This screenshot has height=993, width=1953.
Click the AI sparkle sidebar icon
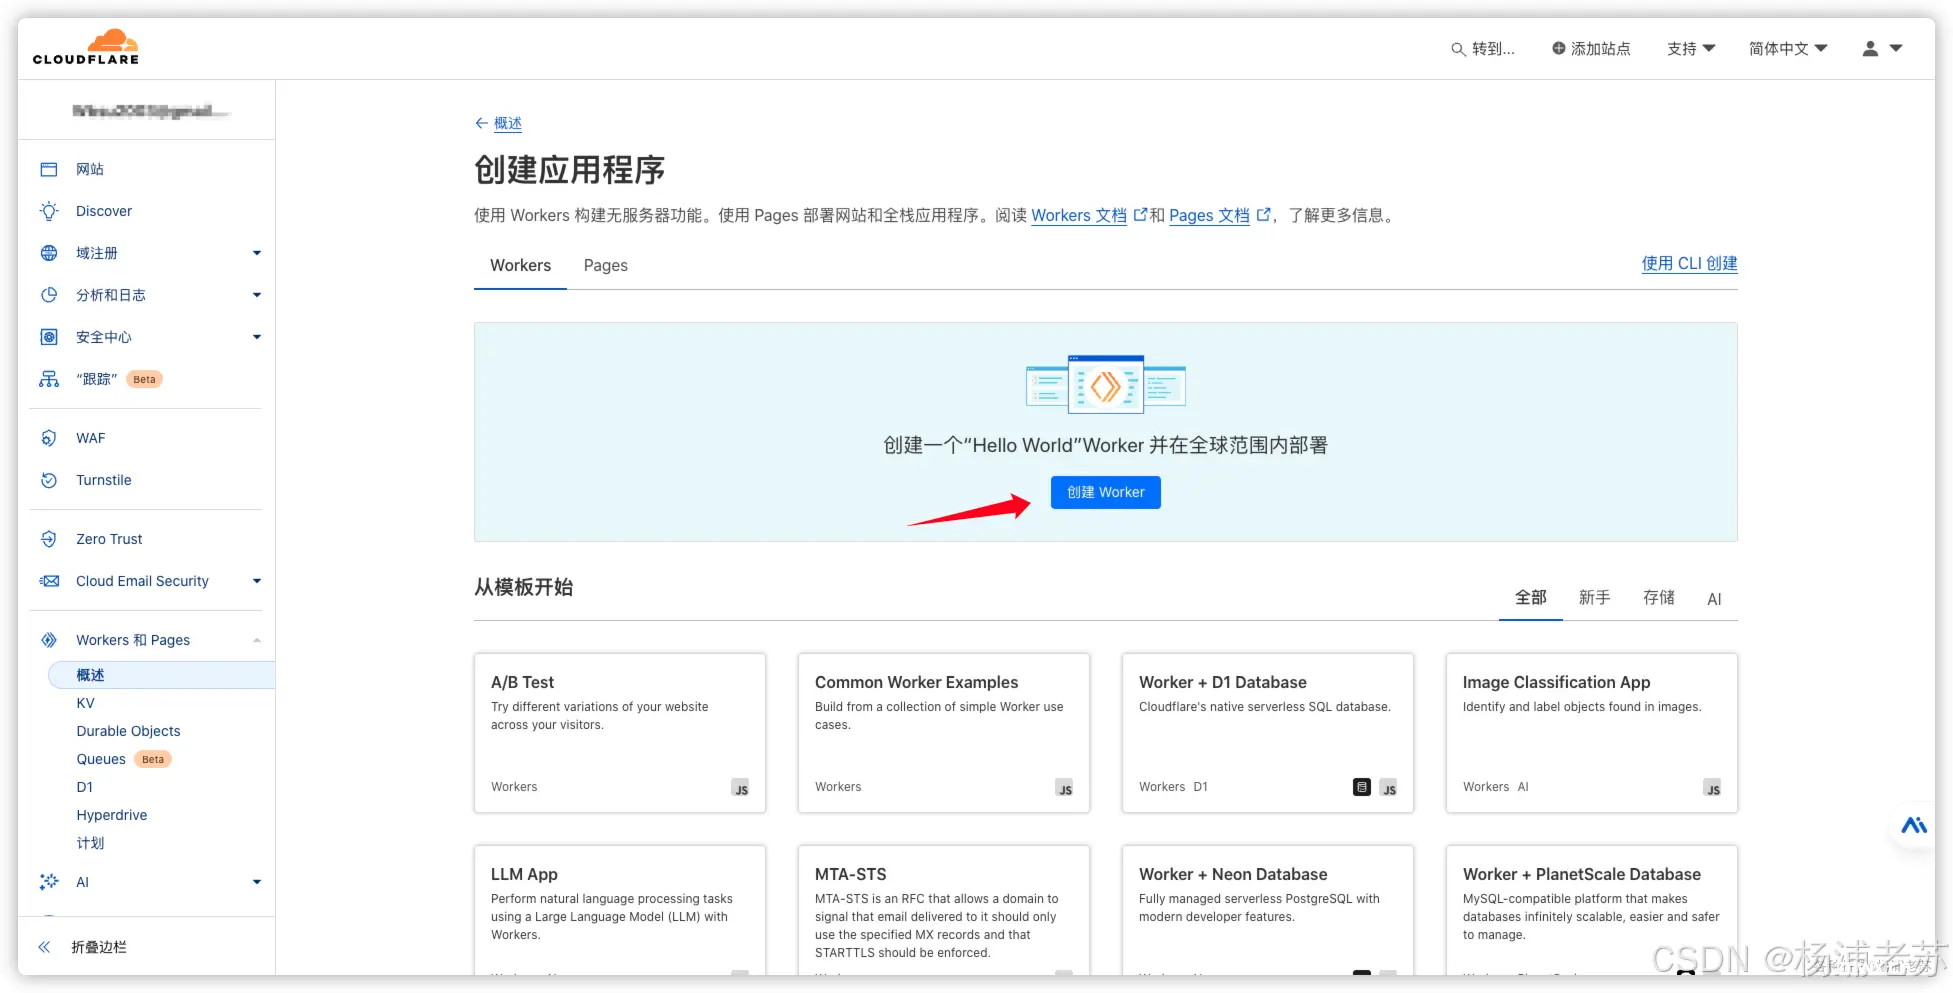point(49,882)
